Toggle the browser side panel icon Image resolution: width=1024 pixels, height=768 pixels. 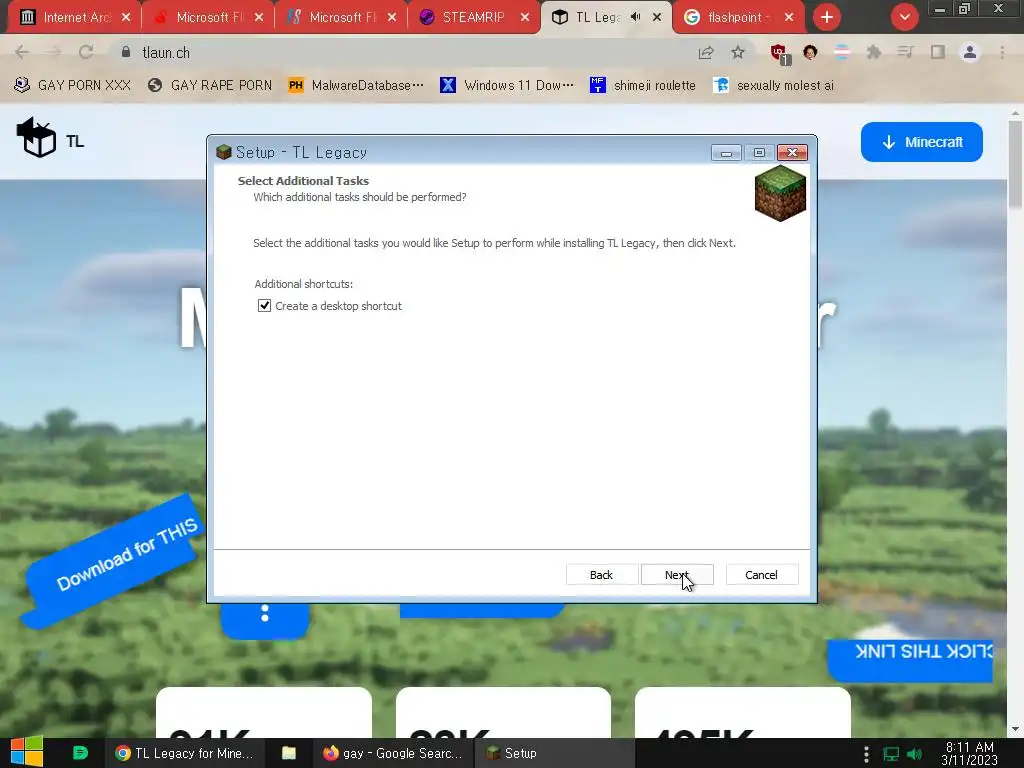pyautogui.click(x=938, y=52)
